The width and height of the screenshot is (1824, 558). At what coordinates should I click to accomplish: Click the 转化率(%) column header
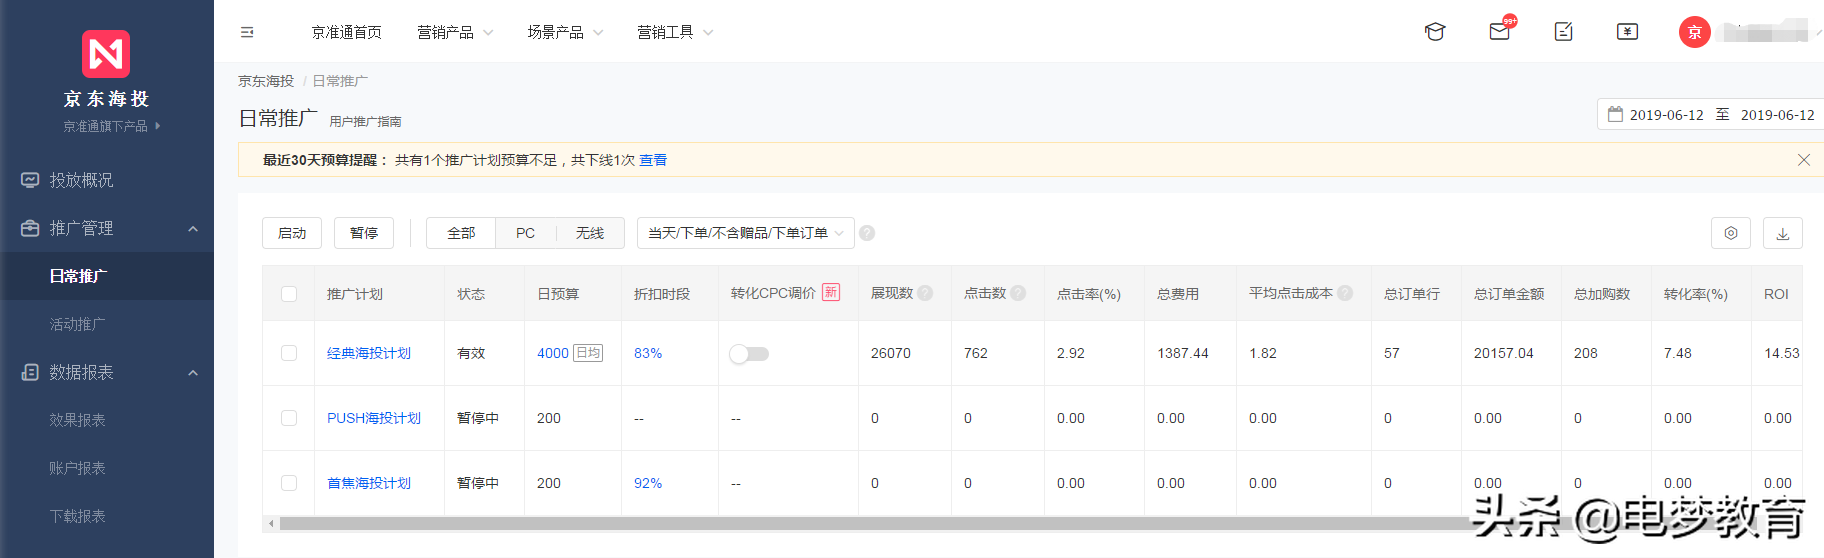(1696, 294)
